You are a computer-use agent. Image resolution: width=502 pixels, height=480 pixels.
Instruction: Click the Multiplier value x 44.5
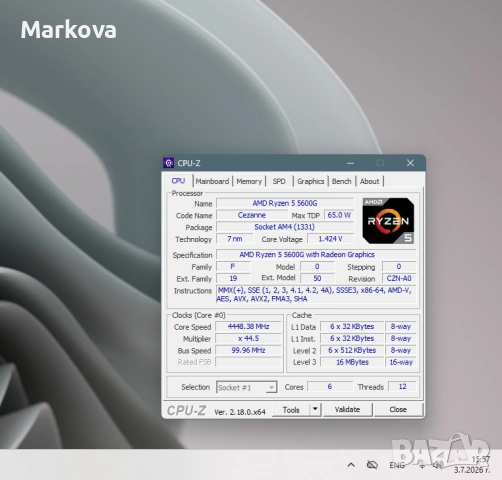pyautogui.click(x=248, y=338)
